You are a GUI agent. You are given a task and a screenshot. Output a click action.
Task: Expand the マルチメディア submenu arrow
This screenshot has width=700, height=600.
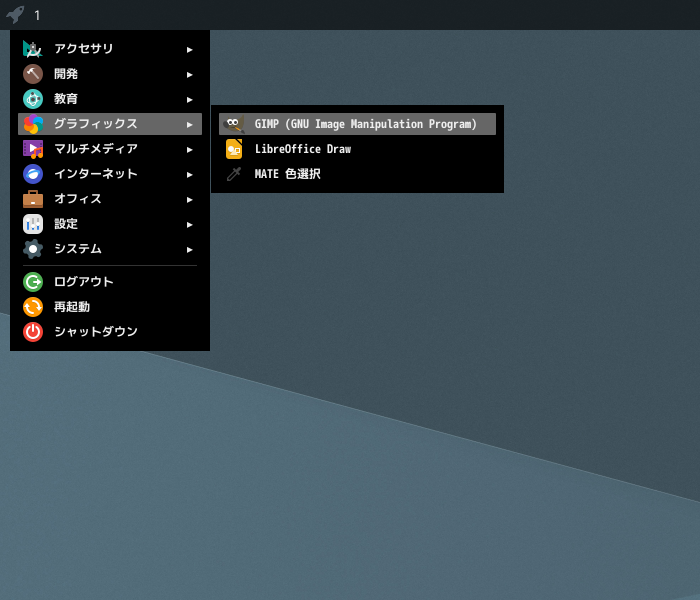coord(190,150)
